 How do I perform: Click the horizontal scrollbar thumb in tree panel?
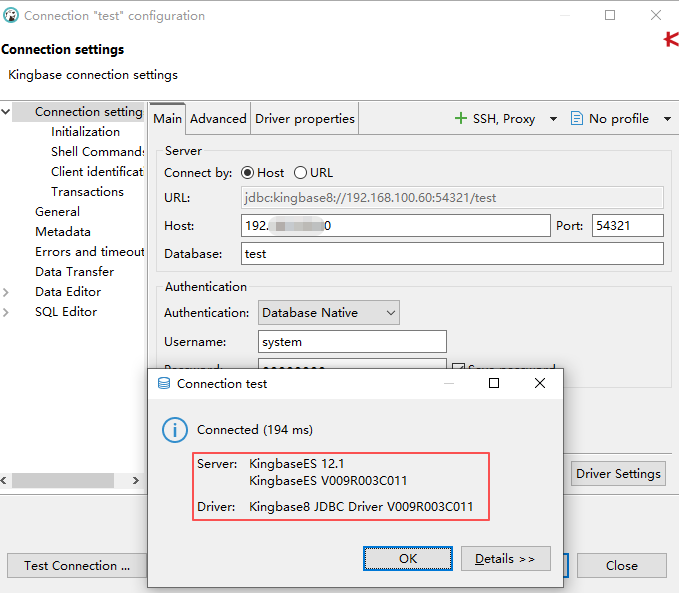63,480
